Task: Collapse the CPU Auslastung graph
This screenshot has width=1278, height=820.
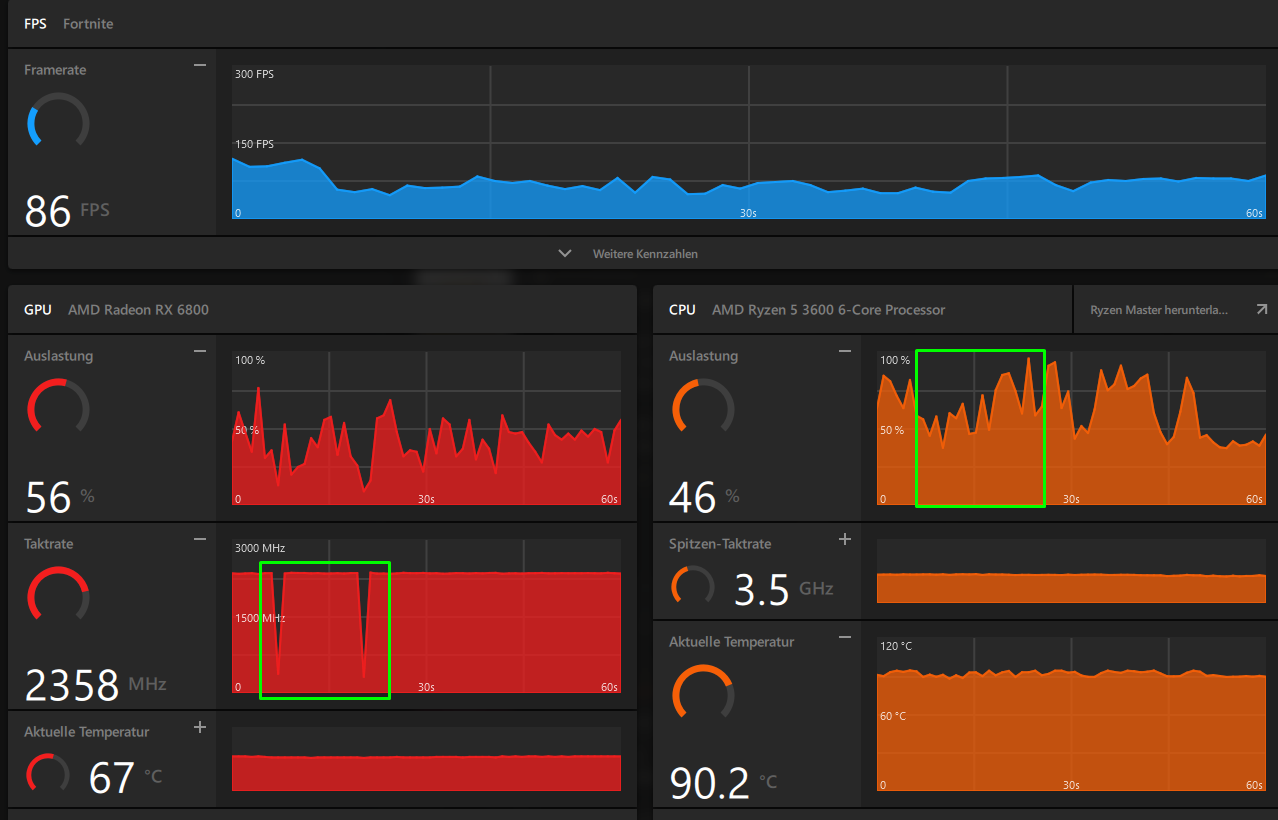Action: point(845,351)
